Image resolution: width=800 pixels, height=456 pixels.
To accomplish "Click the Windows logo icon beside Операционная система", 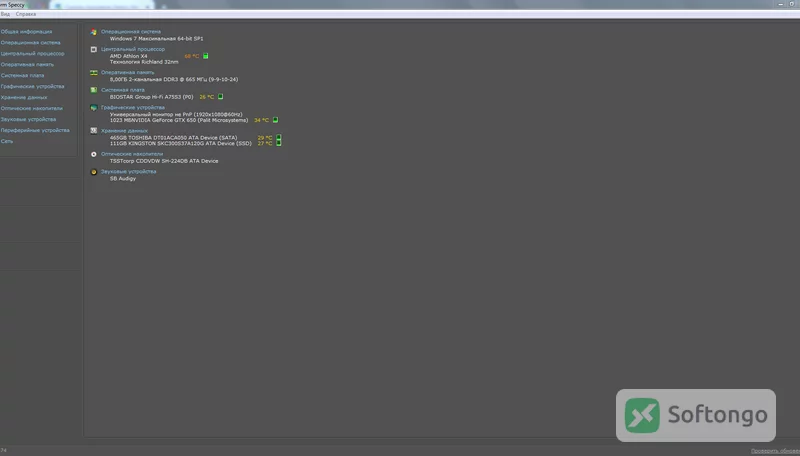I will point(93,32).
